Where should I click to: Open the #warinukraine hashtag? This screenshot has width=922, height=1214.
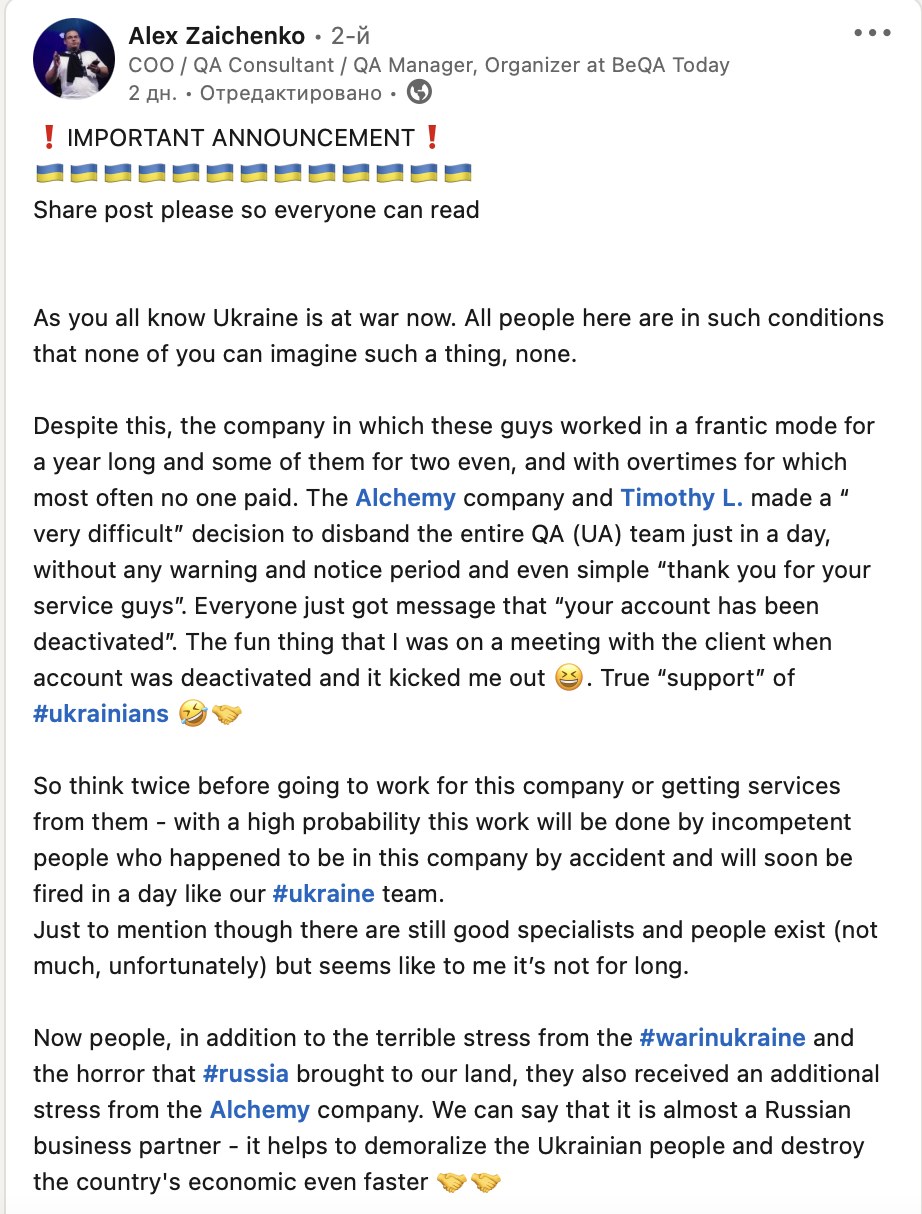pyautogui.click(x=722, y=1037)
